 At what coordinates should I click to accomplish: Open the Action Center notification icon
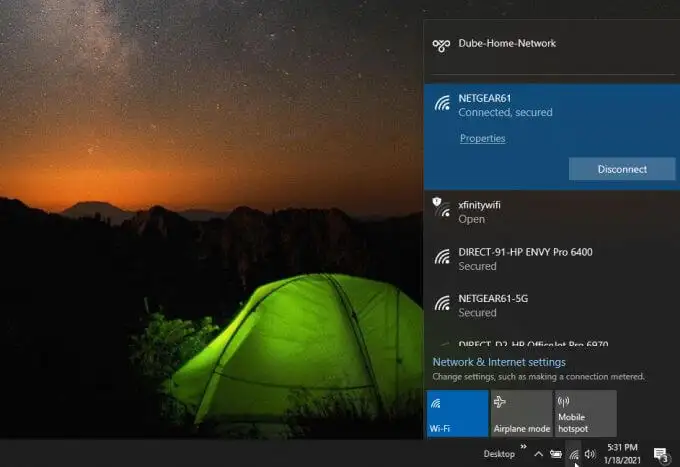(661, 455)
